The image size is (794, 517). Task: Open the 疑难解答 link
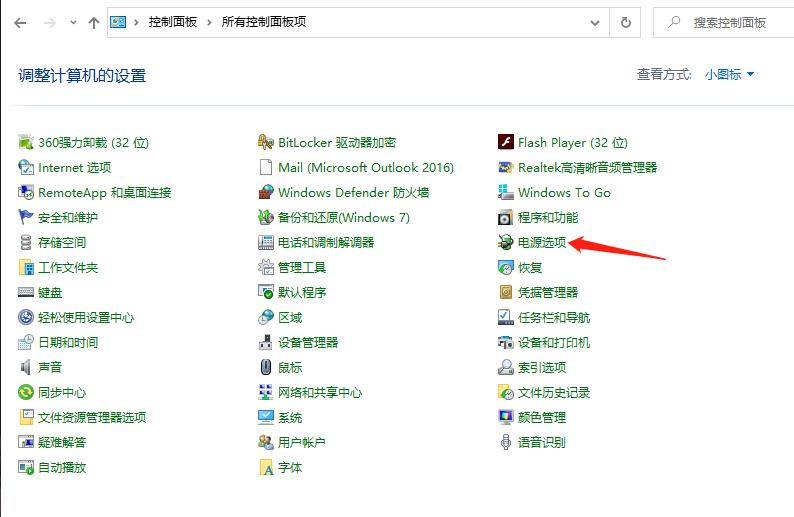coord(62,443)
